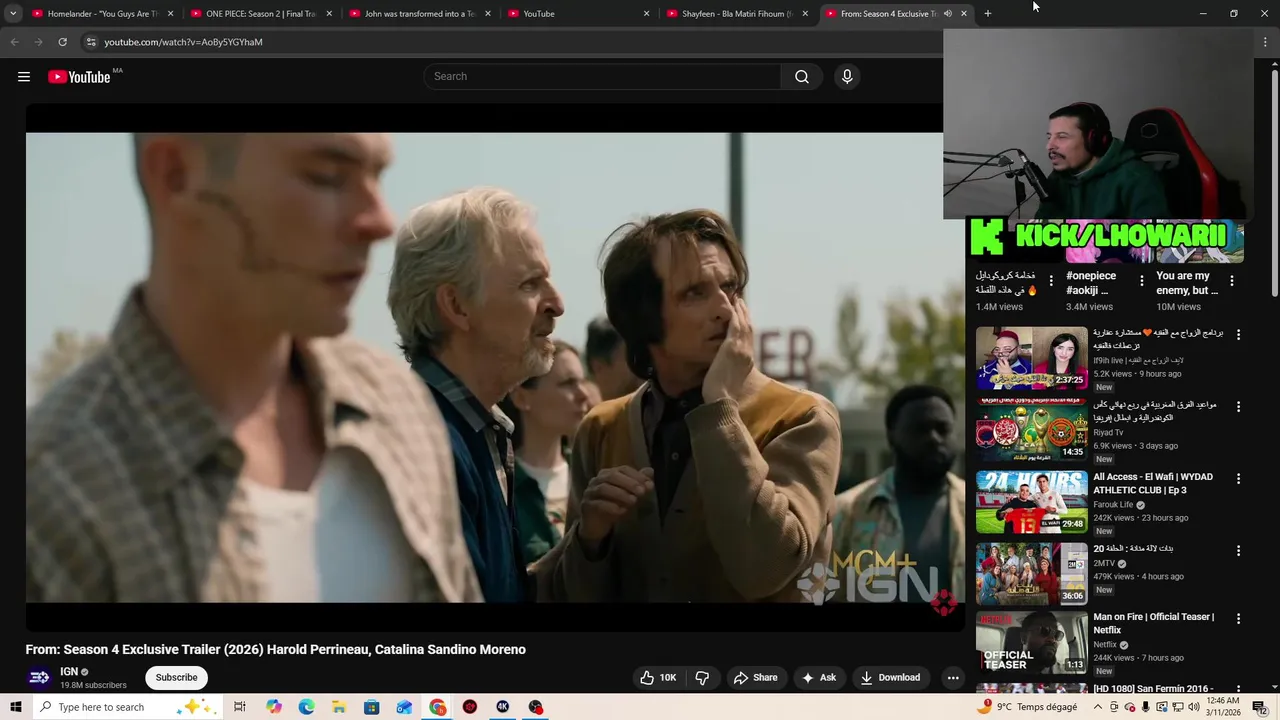Like the video with thumbs up
The image size is (1280, 720).
658,678
